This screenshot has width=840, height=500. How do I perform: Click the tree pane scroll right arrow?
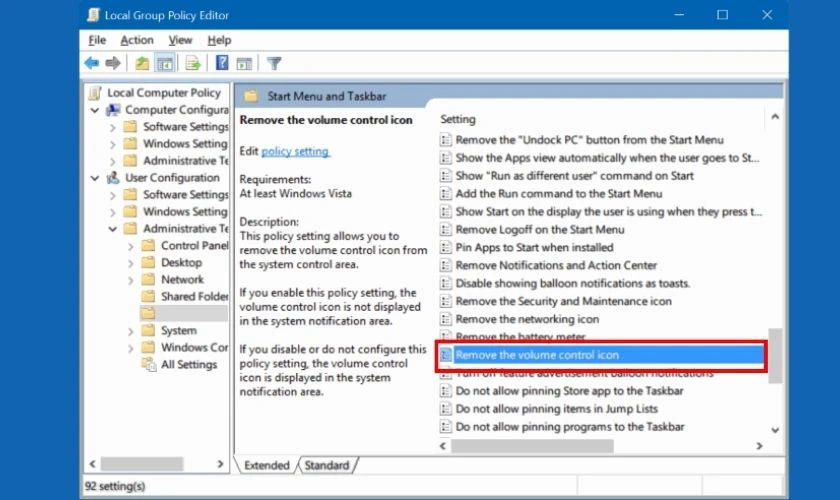220,464
